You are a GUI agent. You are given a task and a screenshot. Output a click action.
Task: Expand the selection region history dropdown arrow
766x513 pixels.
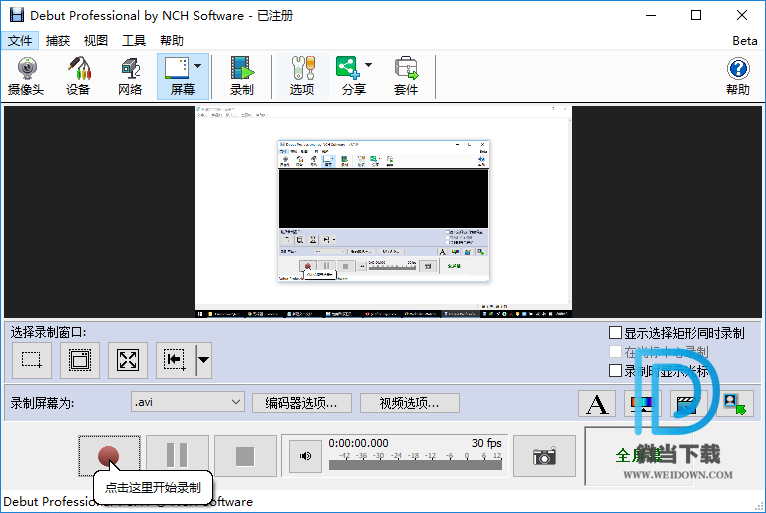(204, 360)
